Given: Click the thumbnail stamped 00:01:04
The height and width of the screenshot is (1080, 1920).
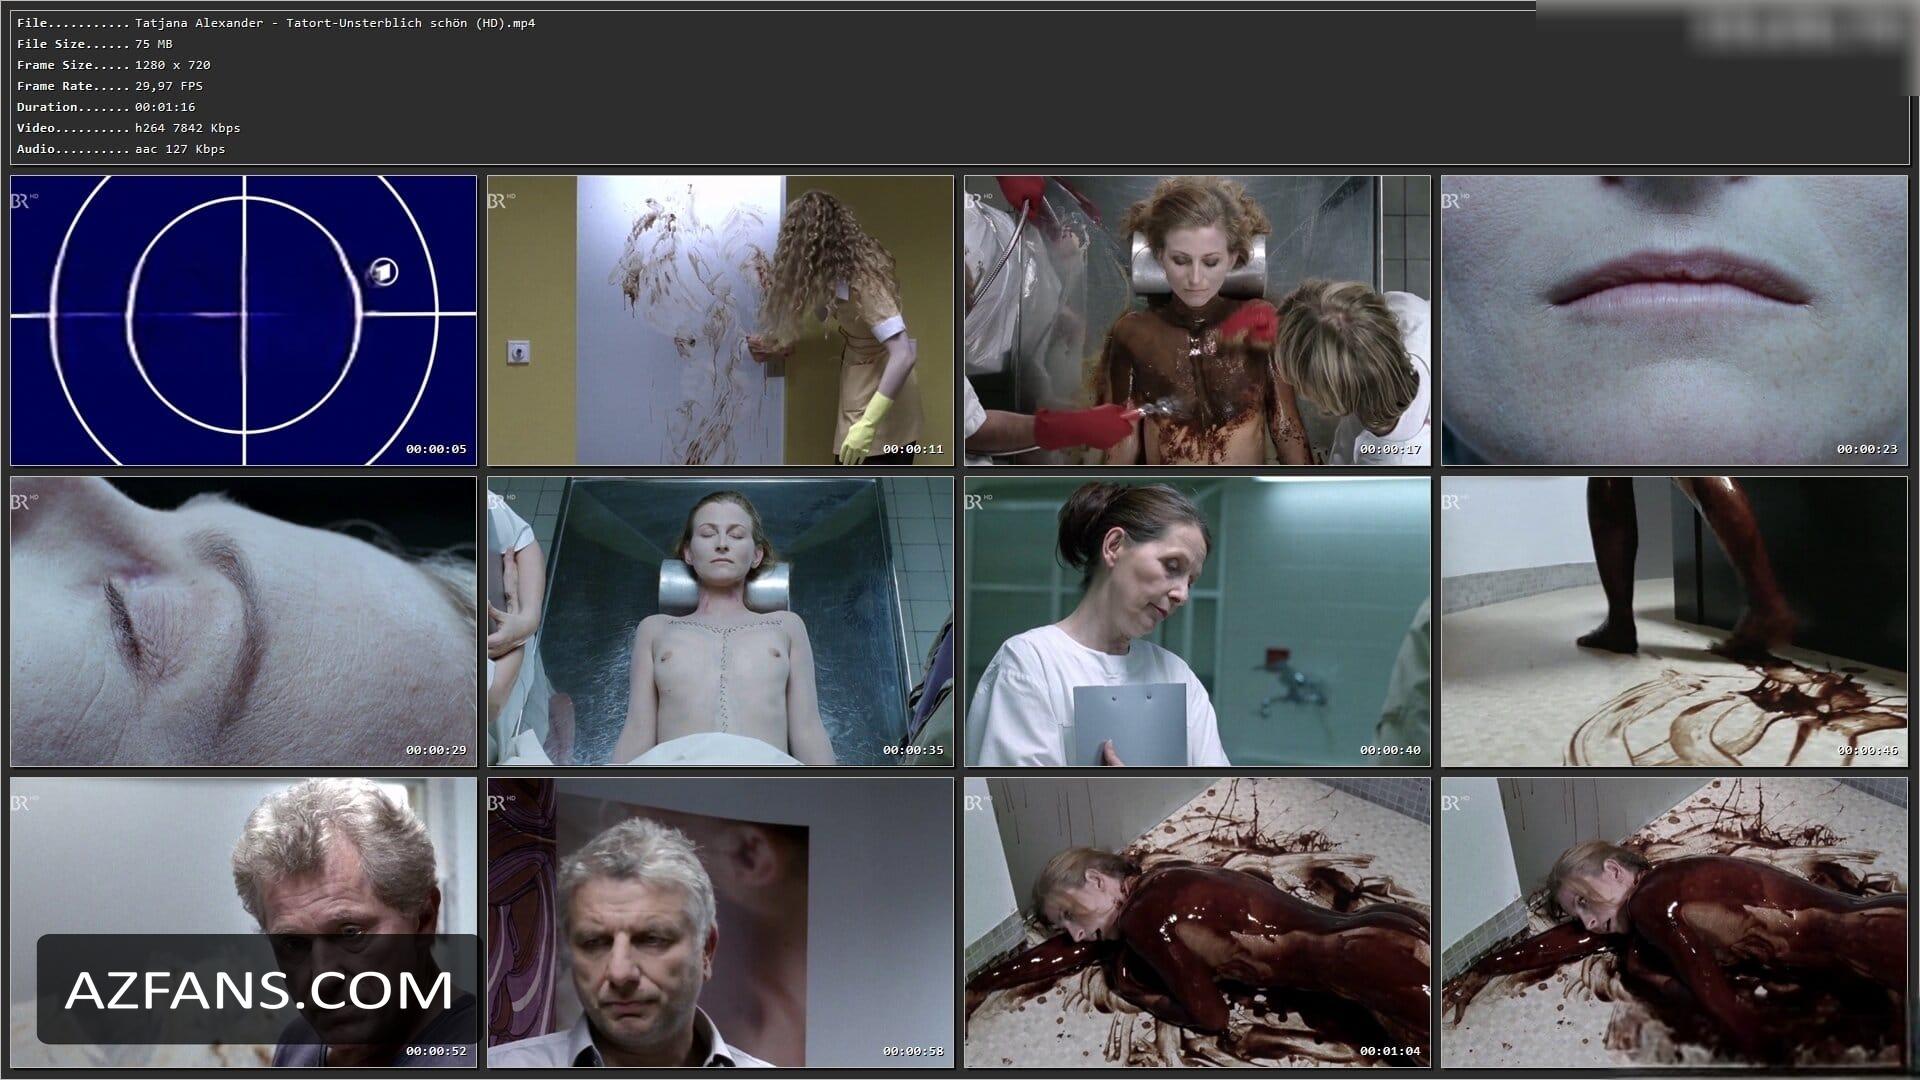Looking at the screenshot, I should point(1197,923).
